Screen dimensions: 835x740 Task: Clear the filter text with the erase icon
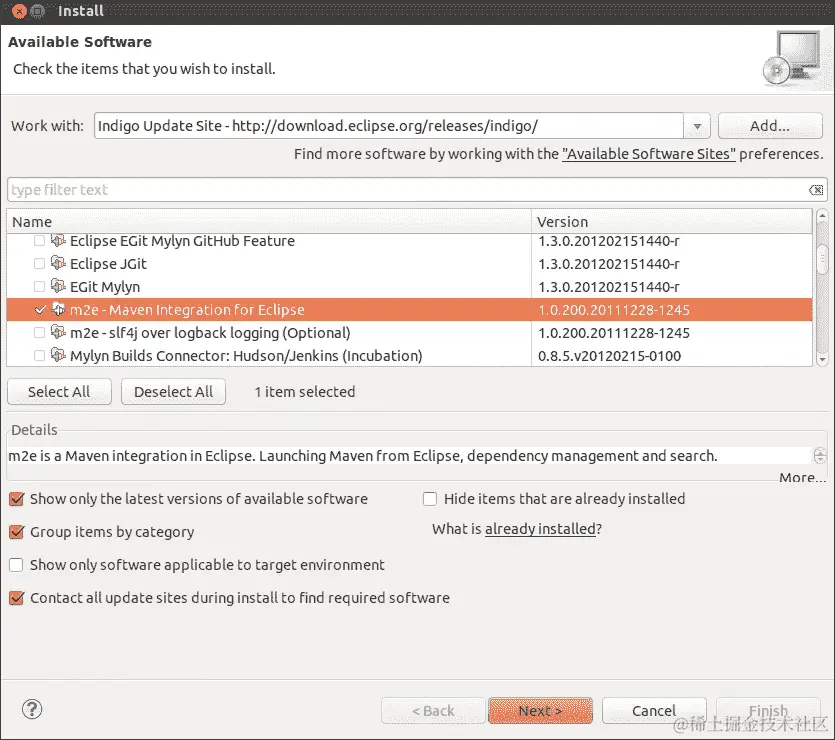click(x=816, y=190)
